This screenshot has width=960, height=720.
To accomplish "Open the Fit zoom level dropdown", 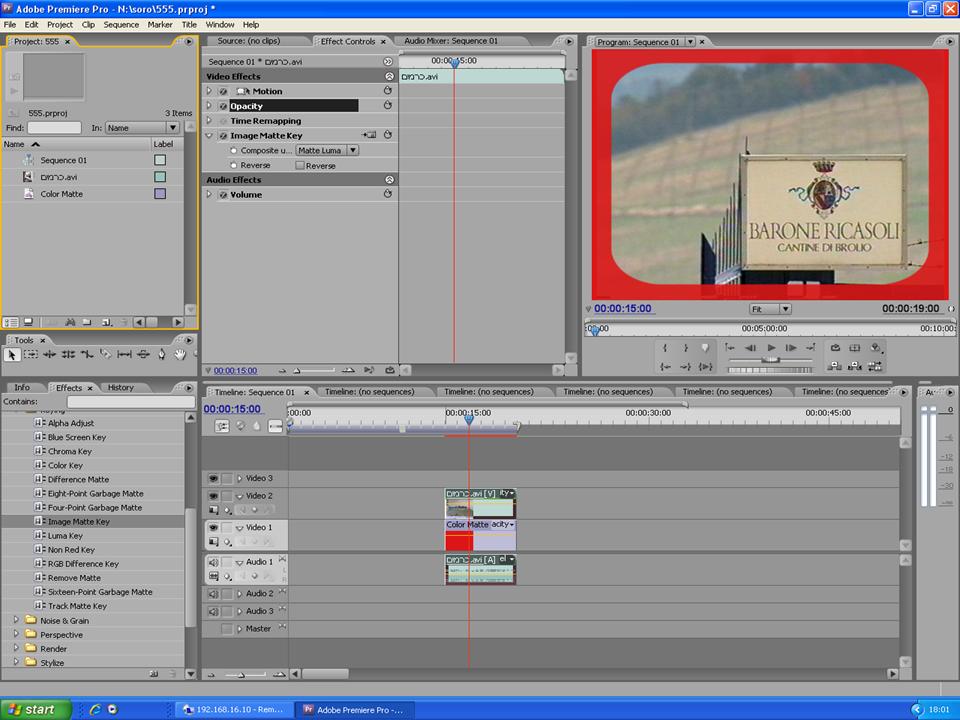I will pos(771,309).
